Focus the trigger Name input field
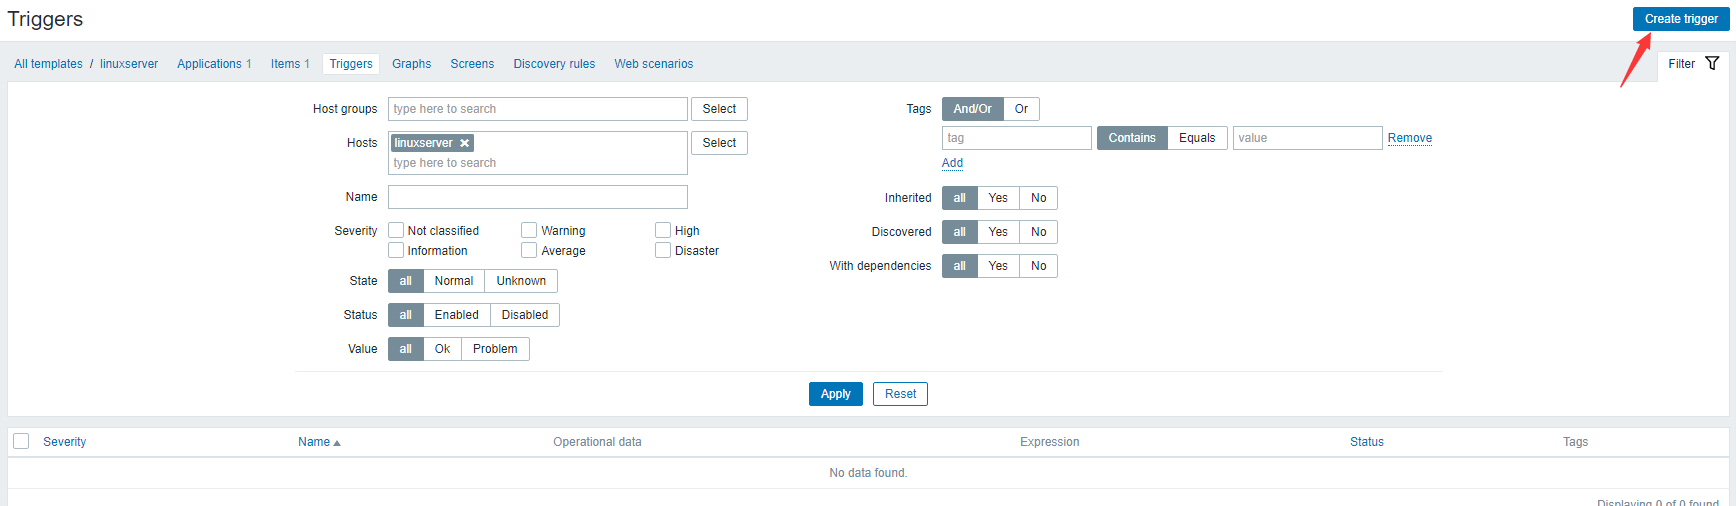1736x506 pixels. 537,197
